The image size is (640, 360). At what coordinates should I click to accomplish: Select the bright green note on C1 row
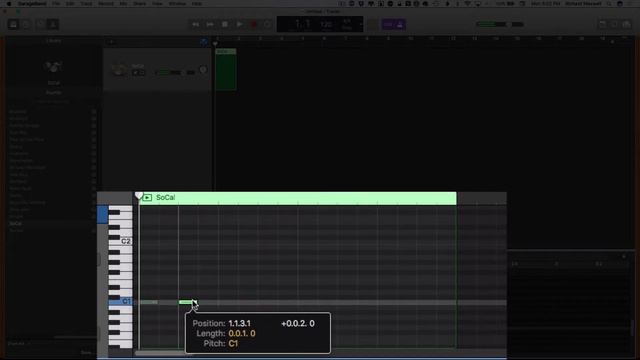pyautogui.click(x=187, y=302)
